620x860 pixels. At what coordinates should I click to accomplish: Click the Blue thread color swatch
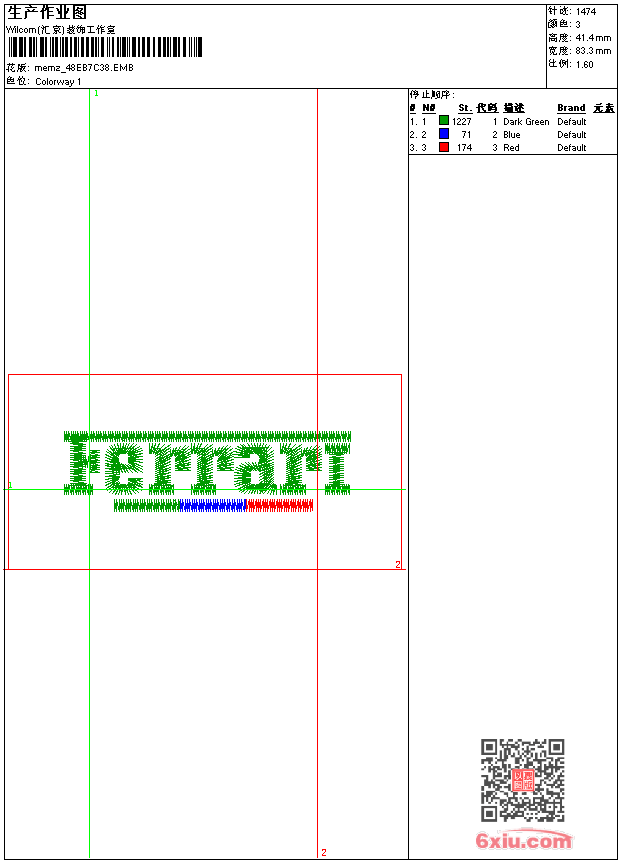444,134
